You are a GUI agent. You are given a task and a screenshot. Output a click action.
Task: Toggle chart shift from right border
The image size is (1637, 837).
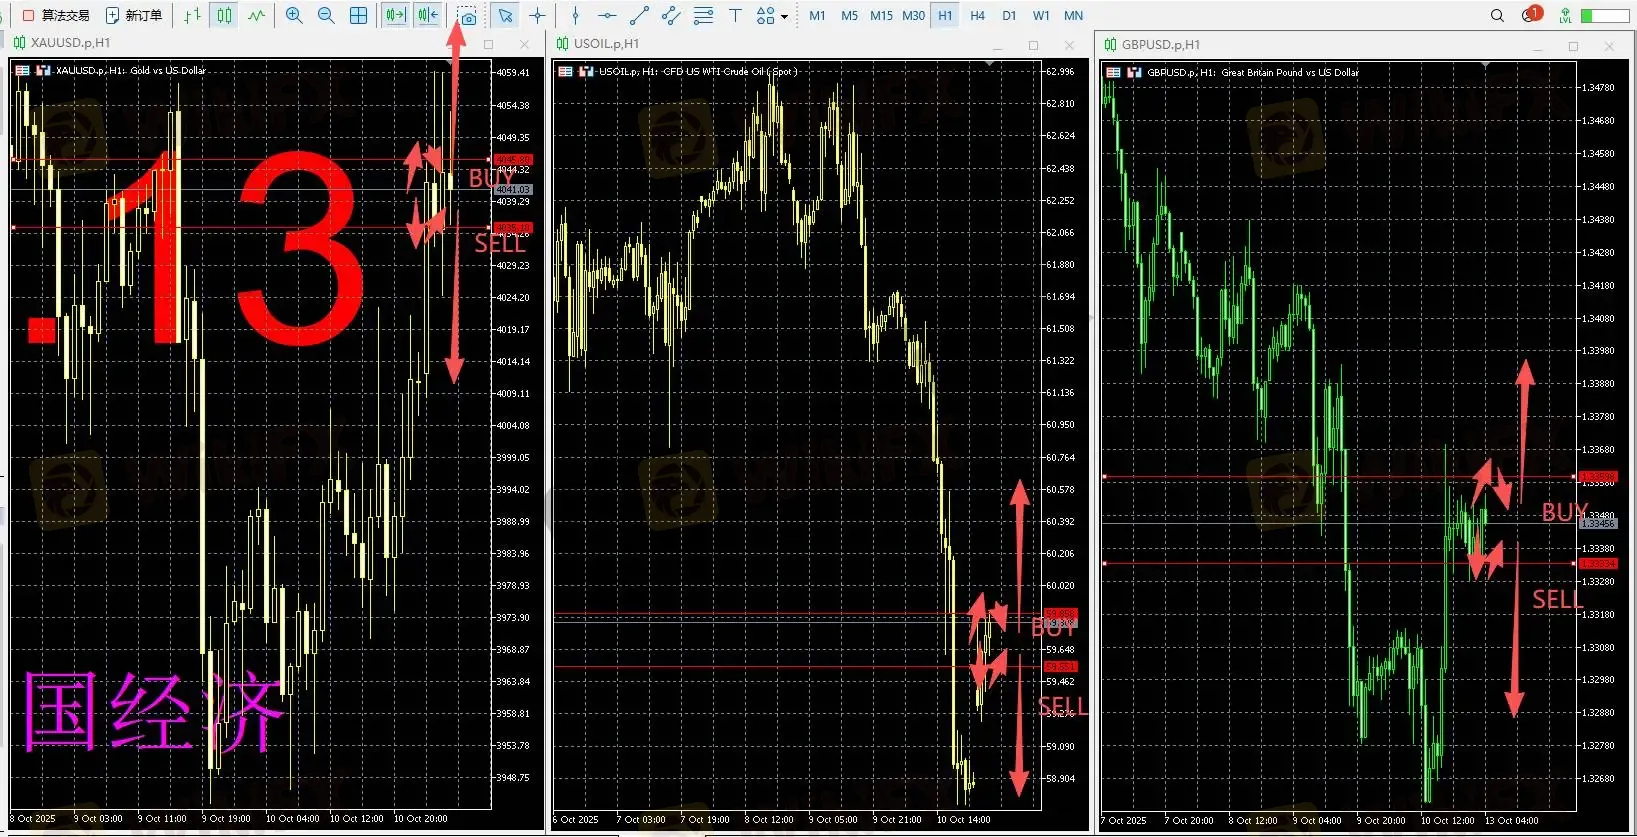pyautogui.click(x=428, y=15)
